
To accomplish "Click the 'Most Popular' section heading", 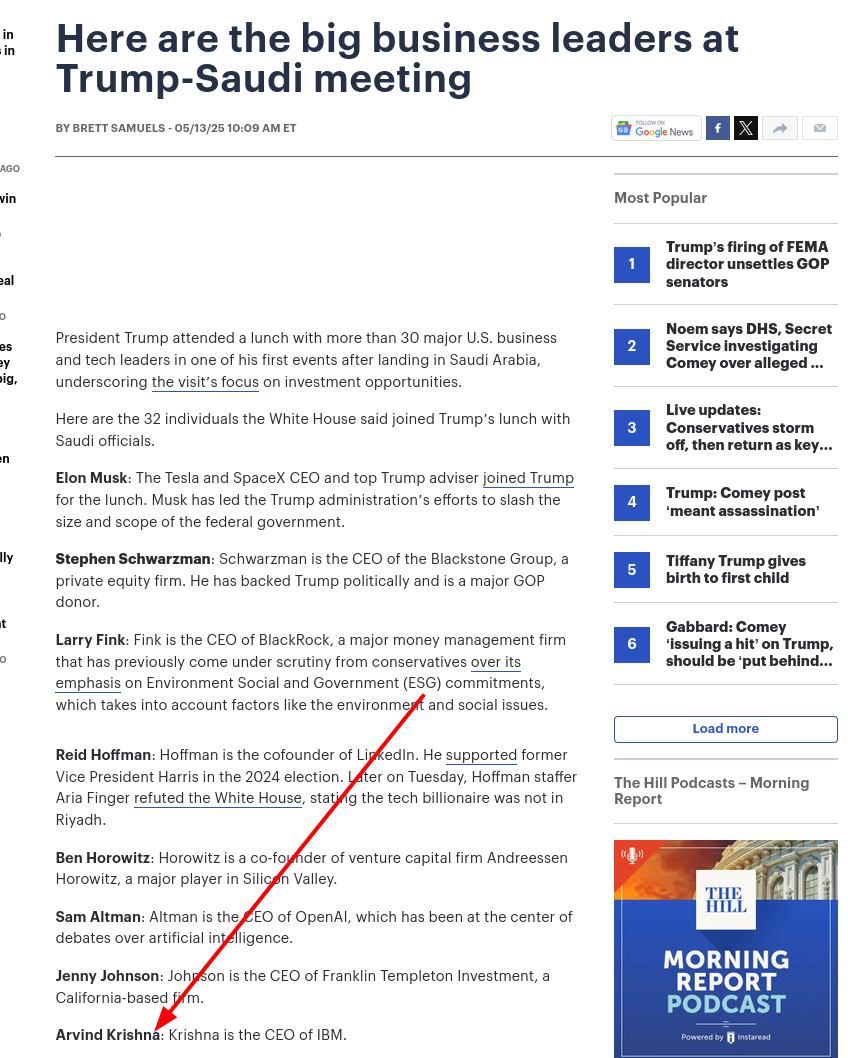I will coord(660,198).
